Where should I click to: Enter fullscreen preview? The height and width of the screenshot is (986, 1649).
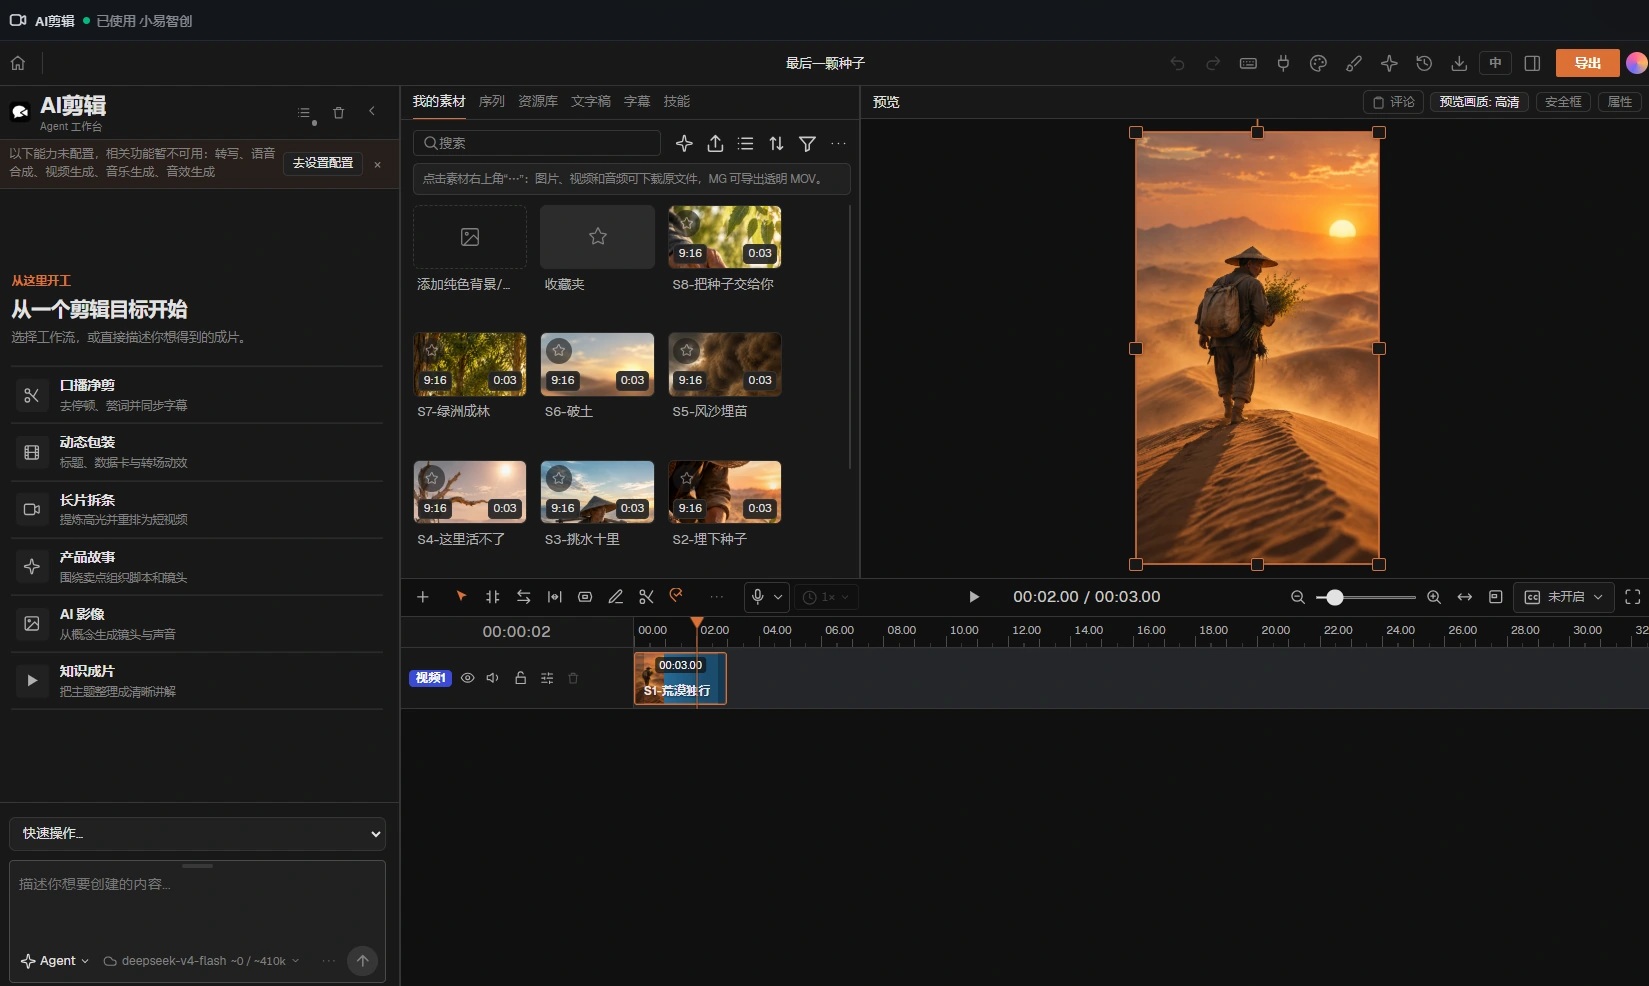1632,597
